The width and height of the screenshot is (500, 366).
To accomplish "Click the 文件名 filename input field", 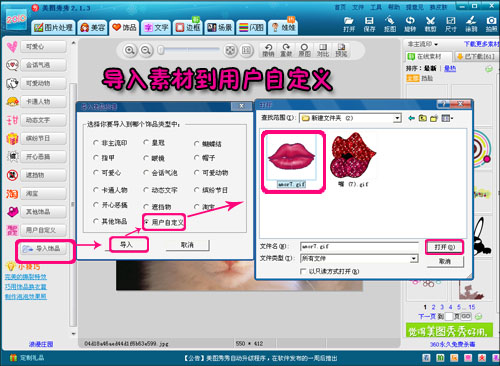I will [x=359, y=247].
